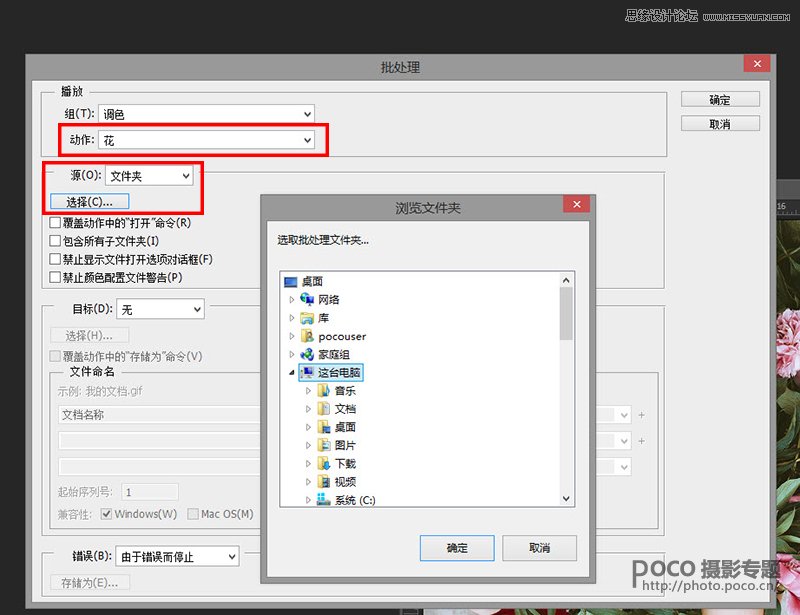Expand the 下载 folder arrow
Screen dimensions: 800x615
(308, 463)
